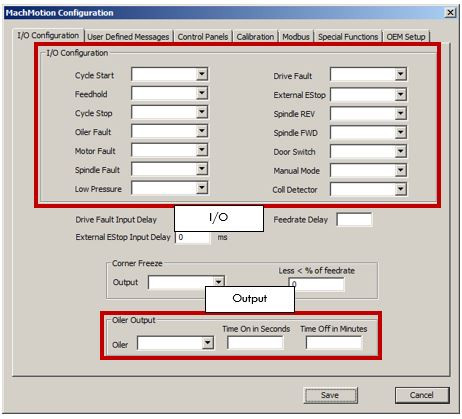
Task: Switch to the I/O Configuration tab
Action: pyautogui.click(x=48, y=35)
